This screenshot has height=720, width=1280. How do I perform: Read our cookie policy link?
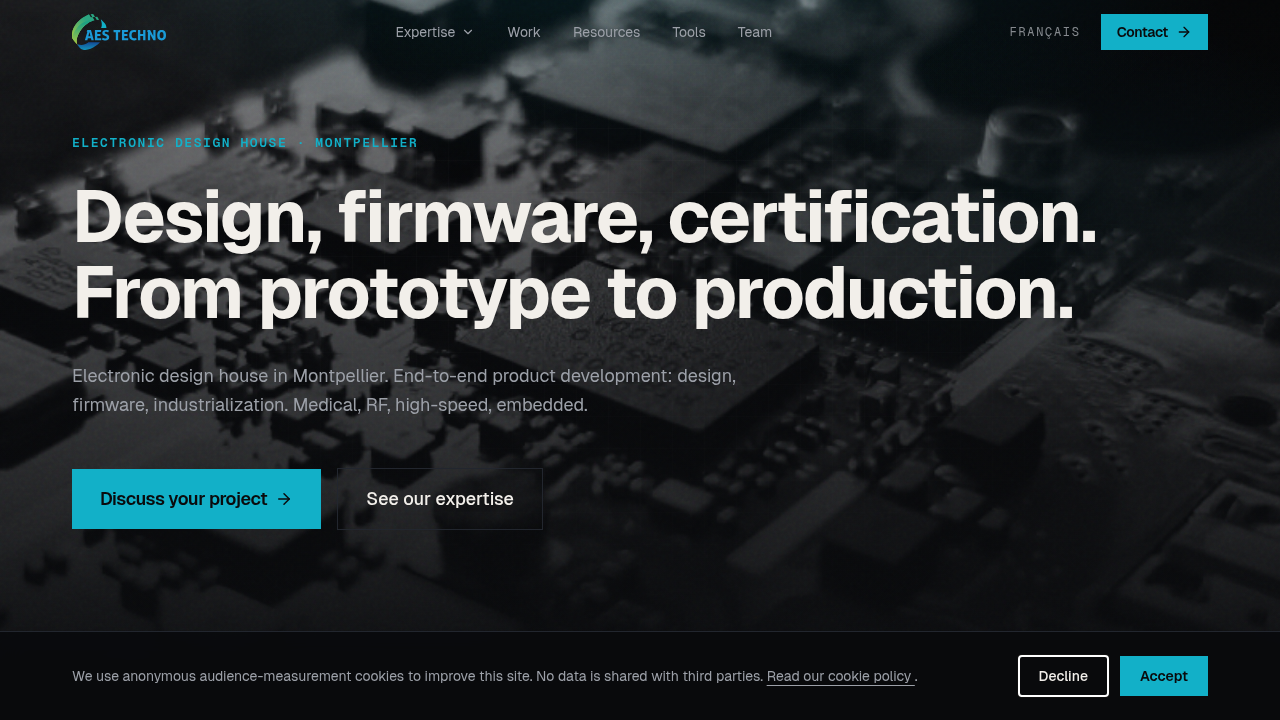point(840,676)
